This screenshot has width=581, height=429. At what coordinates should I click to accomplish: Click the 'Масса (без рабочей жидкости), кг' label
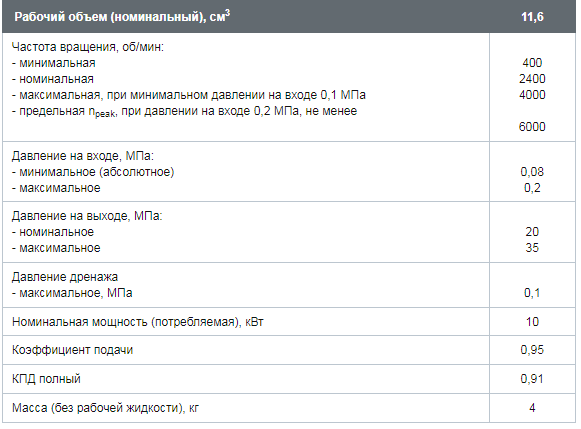(106, 408)
